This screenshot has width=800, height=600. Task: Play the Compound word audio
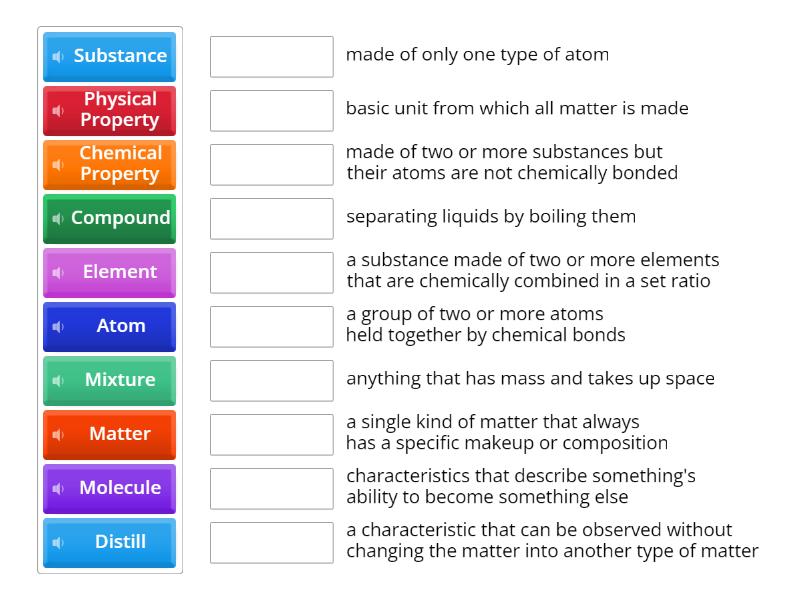58,218
